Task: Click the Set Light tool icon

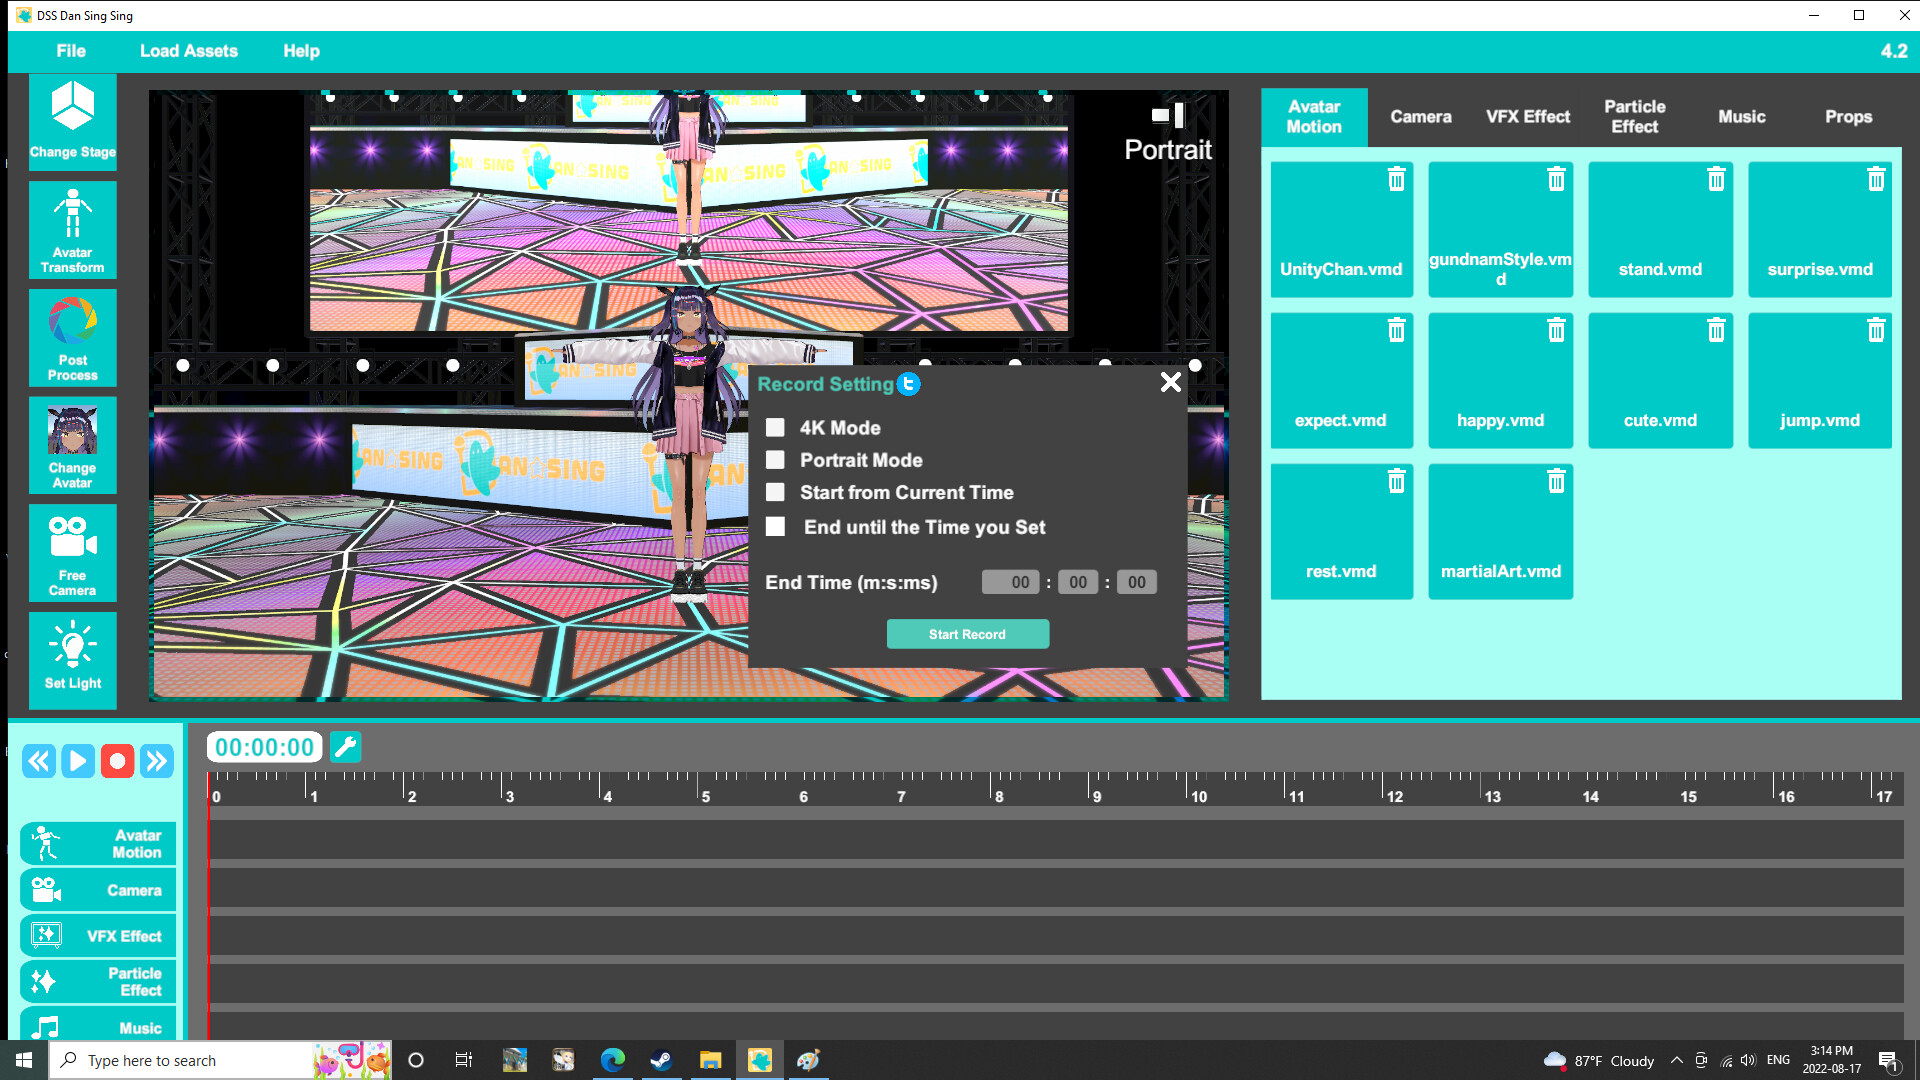Action: tap(71, 658)
